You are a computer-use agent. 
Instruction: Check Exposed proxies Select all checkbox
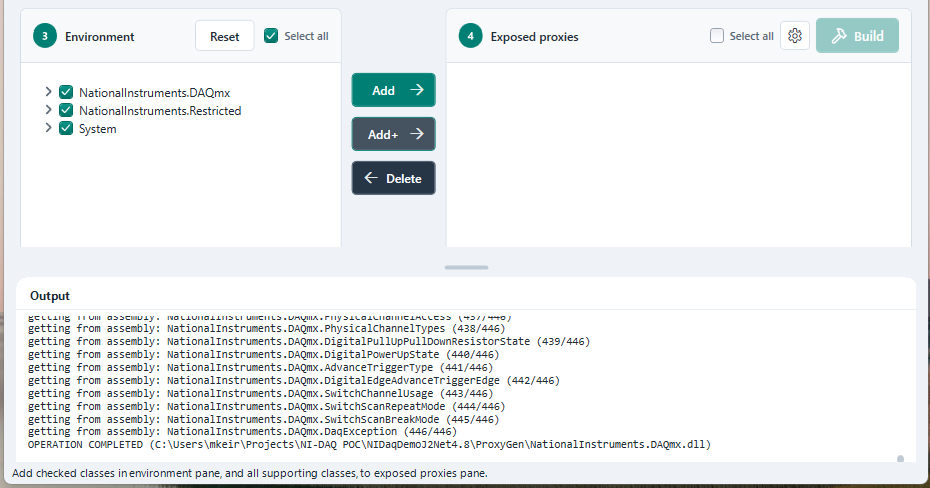click(x=717, y=36)
